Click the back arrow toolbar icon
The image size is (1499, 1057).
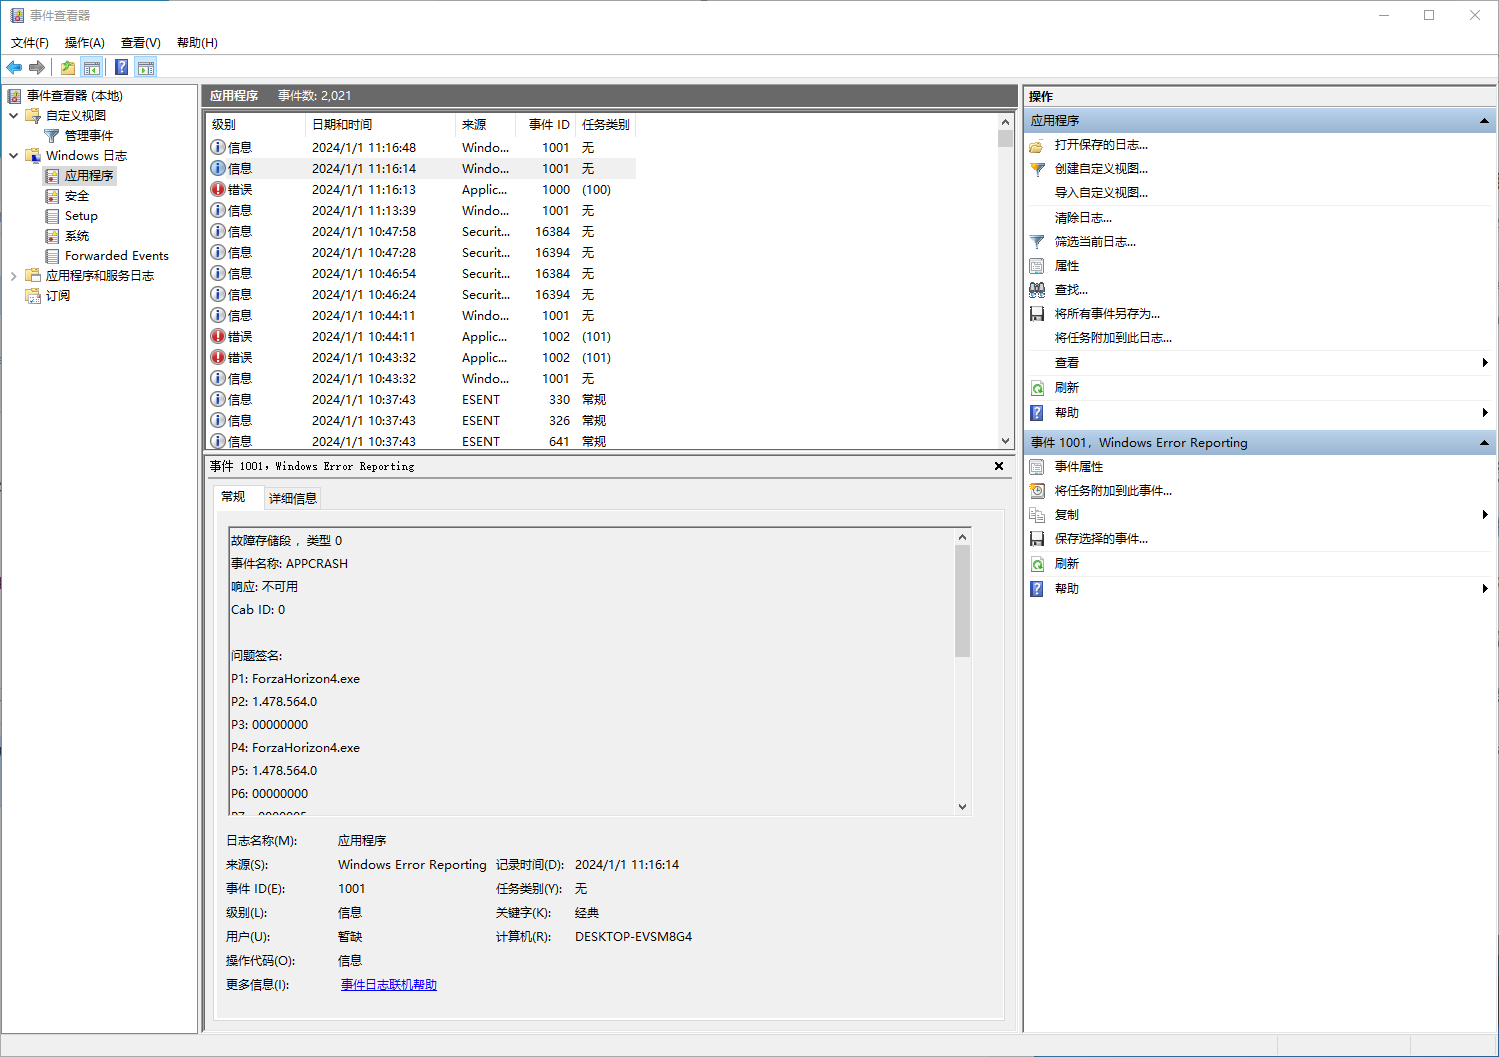pos(14,67)
